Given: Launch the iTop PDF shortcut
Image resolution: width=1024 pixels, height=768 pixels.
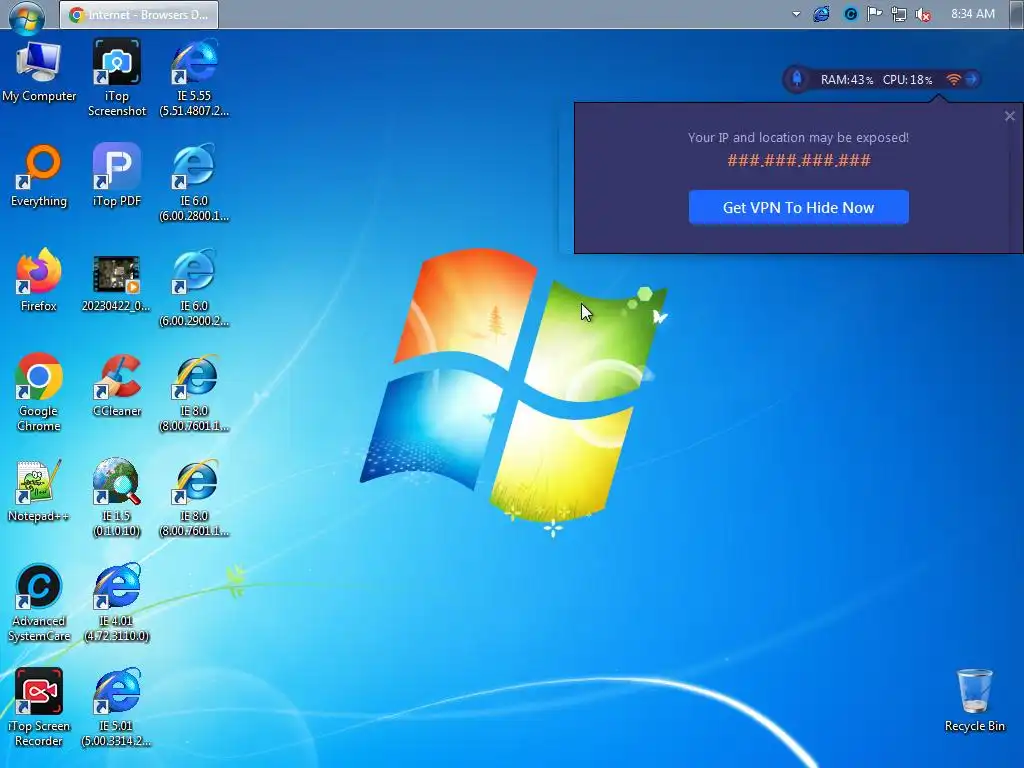Looking at the screenshot, I should (117, 175).
